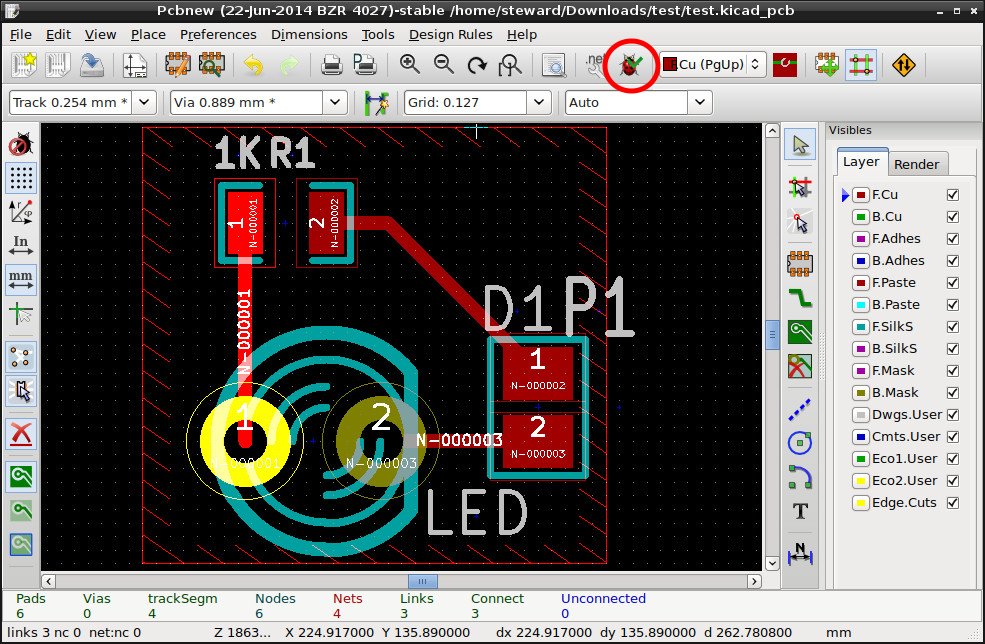Toggle B.Cu layer visibility checkbox
Image resolution: width=985 pixels, height=644 pixels.
coord(952,217)
